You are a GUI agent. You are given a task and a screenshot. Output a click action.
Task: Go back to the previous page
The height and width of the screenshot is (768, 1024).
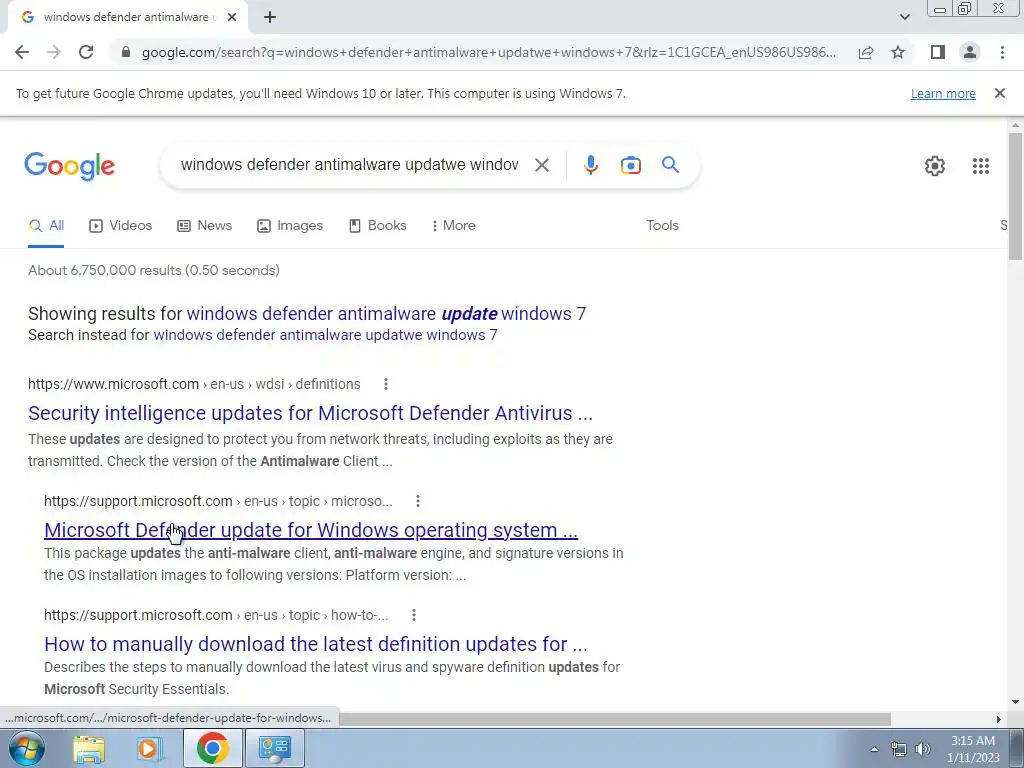click(22, 52)
